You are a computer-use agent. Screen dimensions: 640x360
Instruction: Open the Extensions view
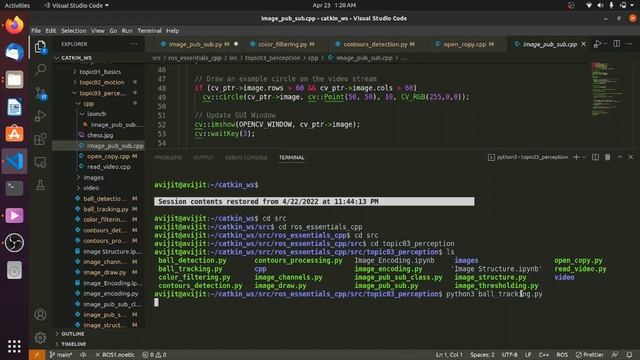tap(40, 139)
